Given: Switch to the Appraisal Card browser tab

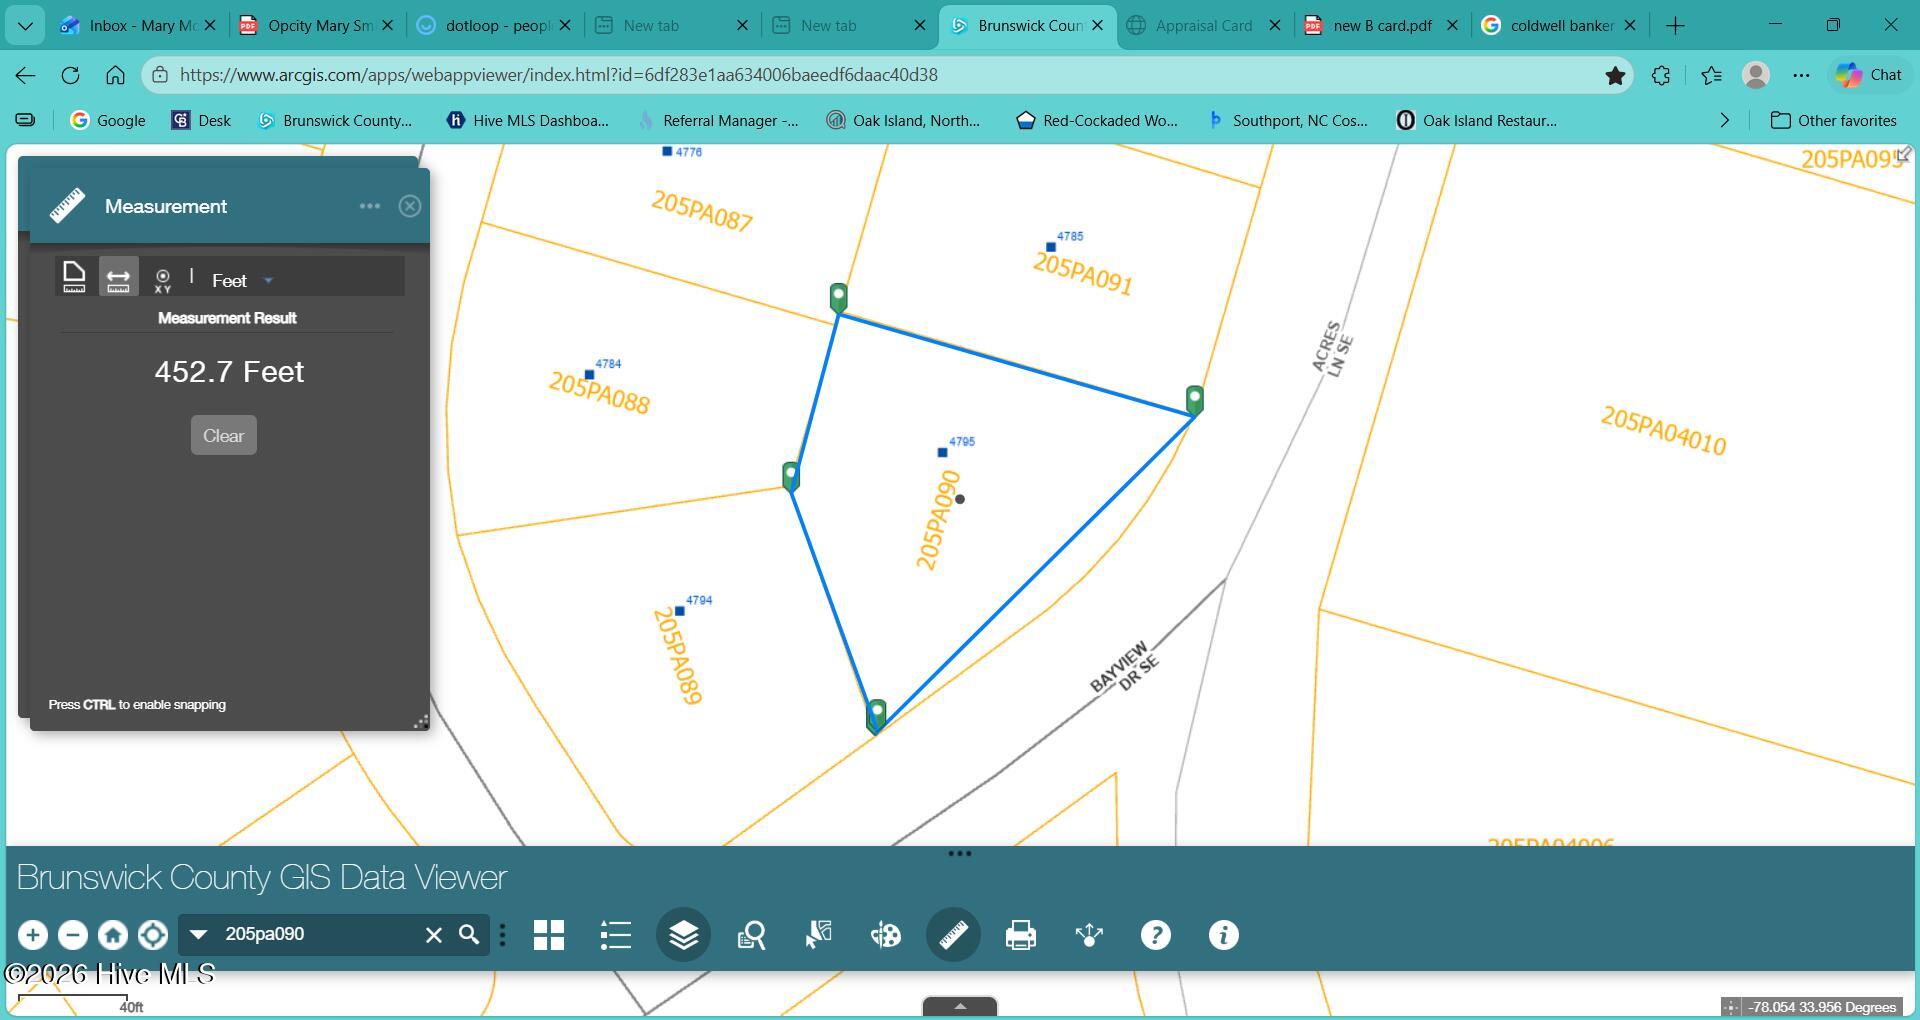Looking at the screenshot, I should click(1203, 26).
